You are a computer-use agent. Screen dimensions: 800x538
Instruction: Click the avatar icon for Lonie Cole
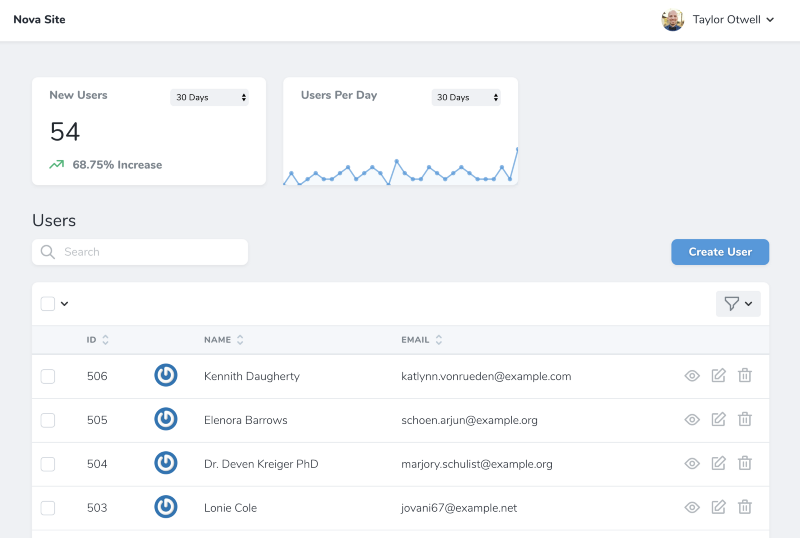(166, 507)
